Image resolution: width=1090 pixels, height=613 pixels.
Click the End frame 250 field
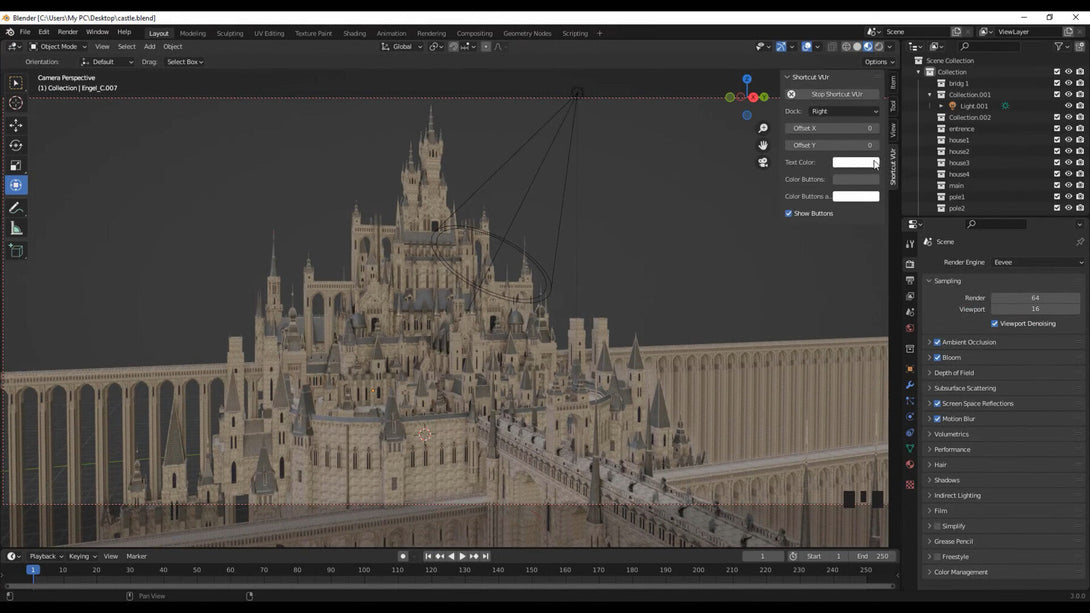tap(872, 556)
